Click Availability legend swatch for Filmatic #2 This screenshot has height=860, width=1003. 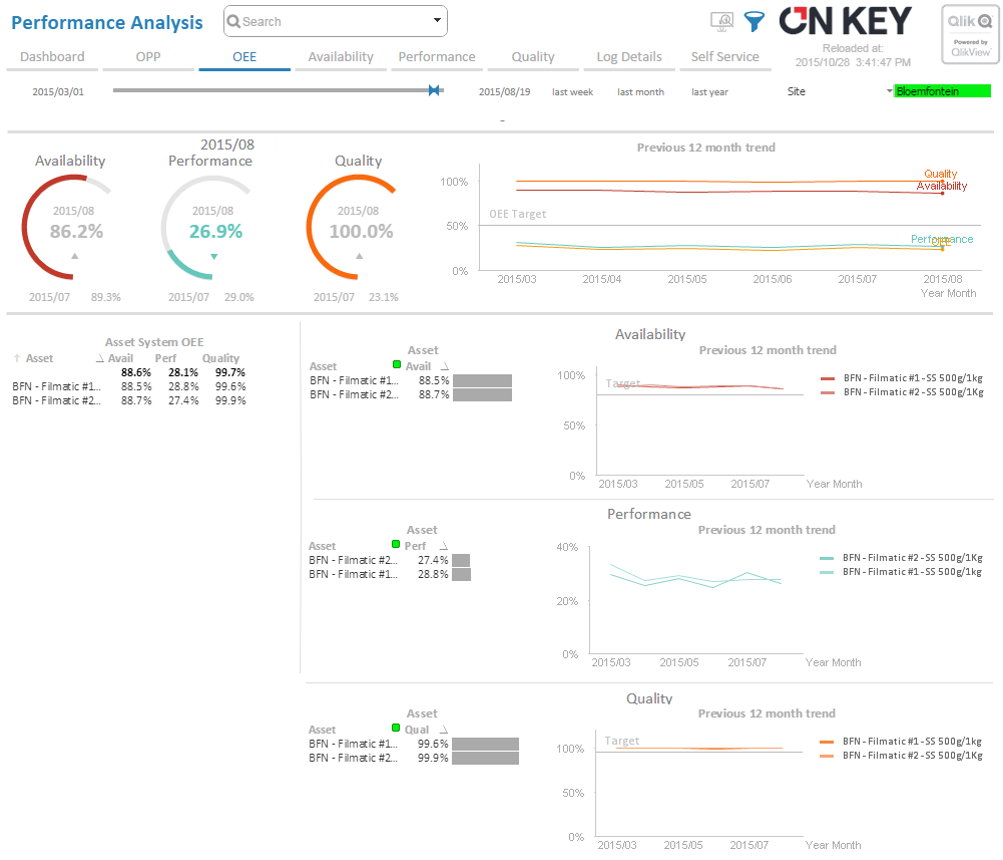pyautogui.click(x=827, y=393)
